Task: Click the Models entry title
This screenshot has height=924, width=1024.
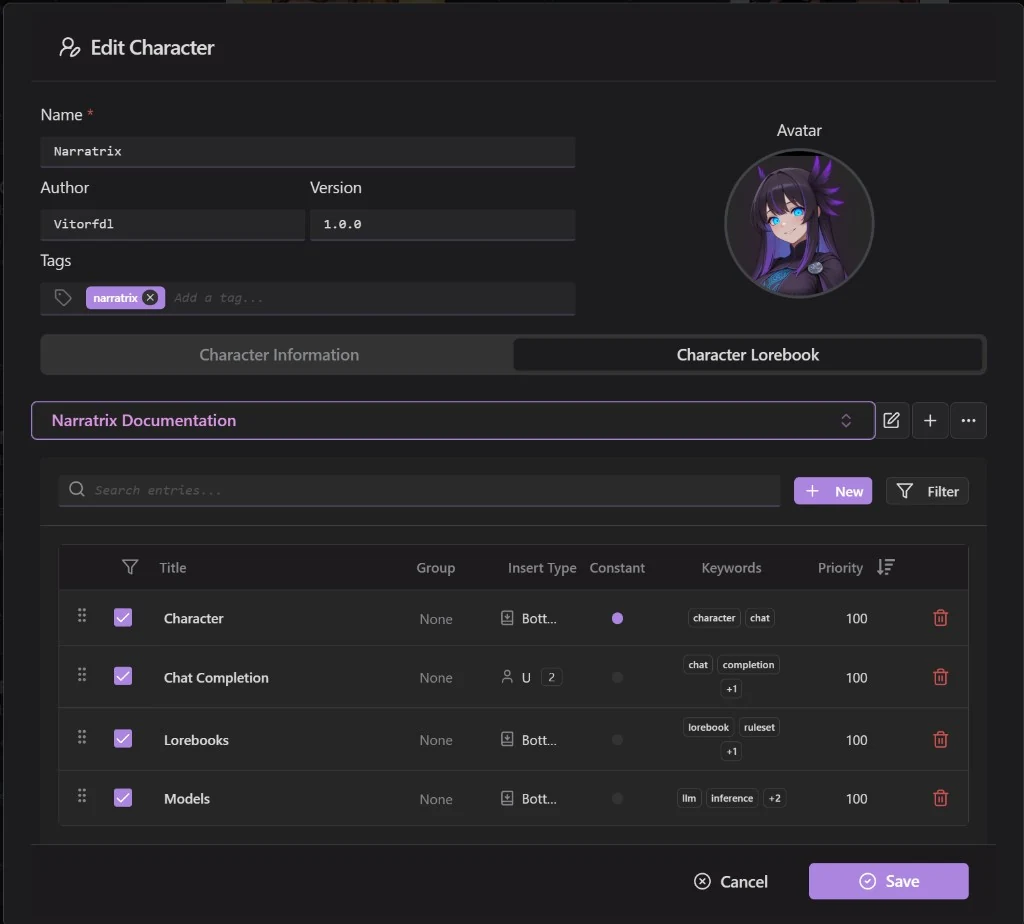Action: pos(186,799)
